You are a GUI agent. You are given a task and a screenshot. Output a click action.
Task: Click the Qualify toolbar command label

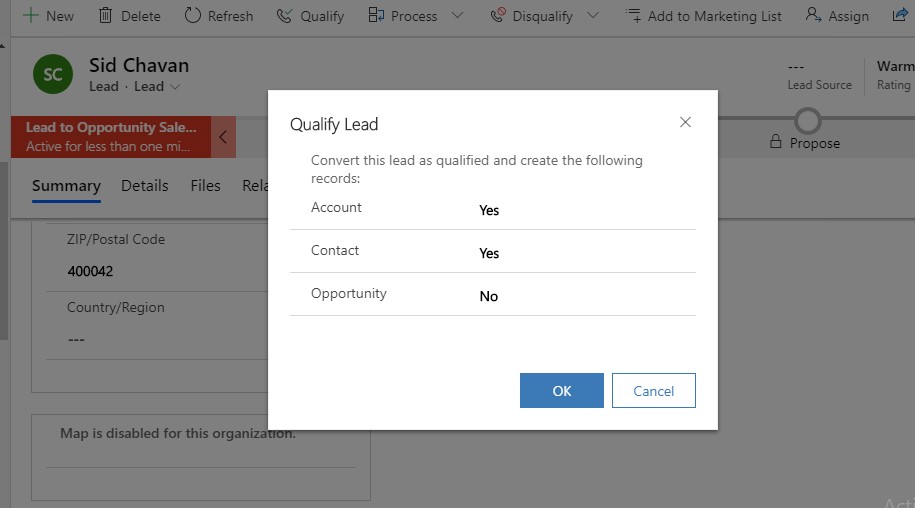(322, 16)
